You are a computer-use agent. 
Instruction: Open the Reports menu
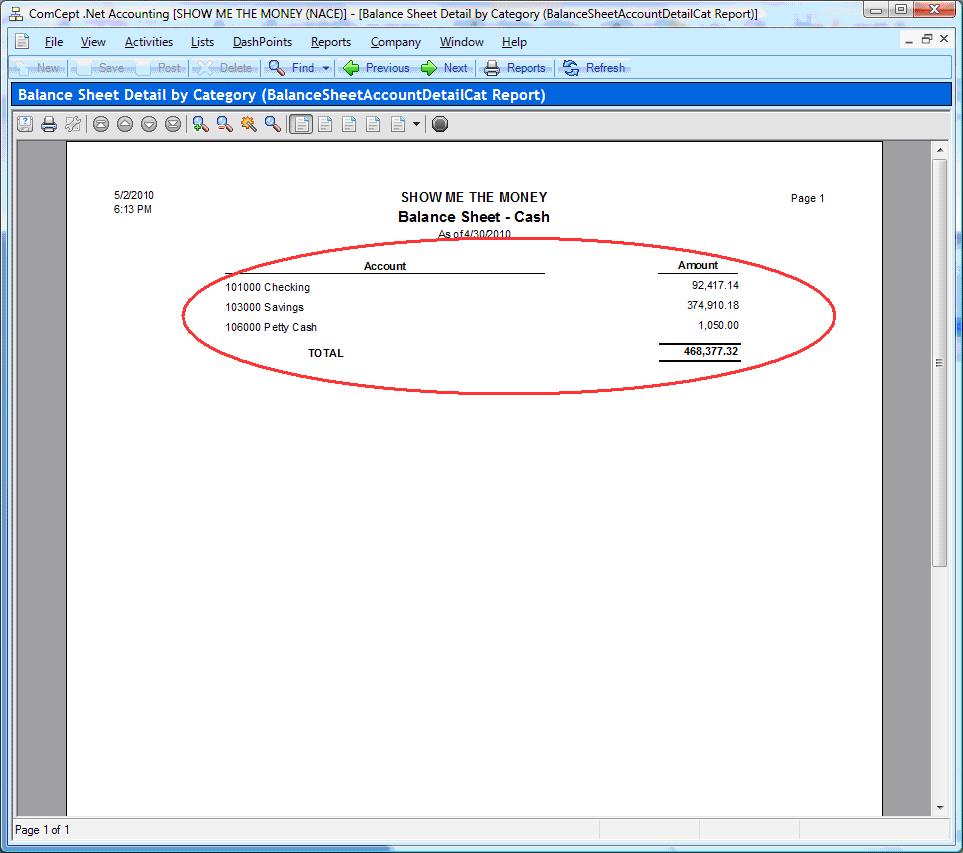(330, 42)
